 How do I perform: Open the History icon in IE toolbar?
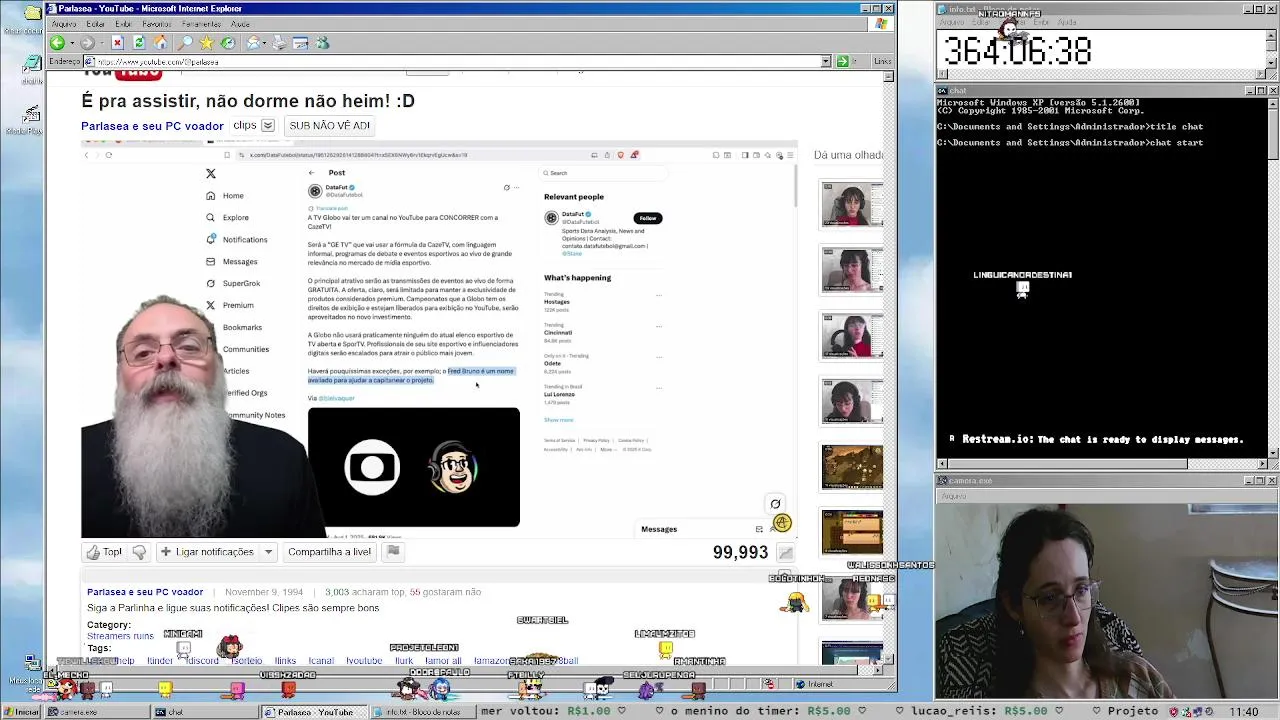click(x=228, y=43)
